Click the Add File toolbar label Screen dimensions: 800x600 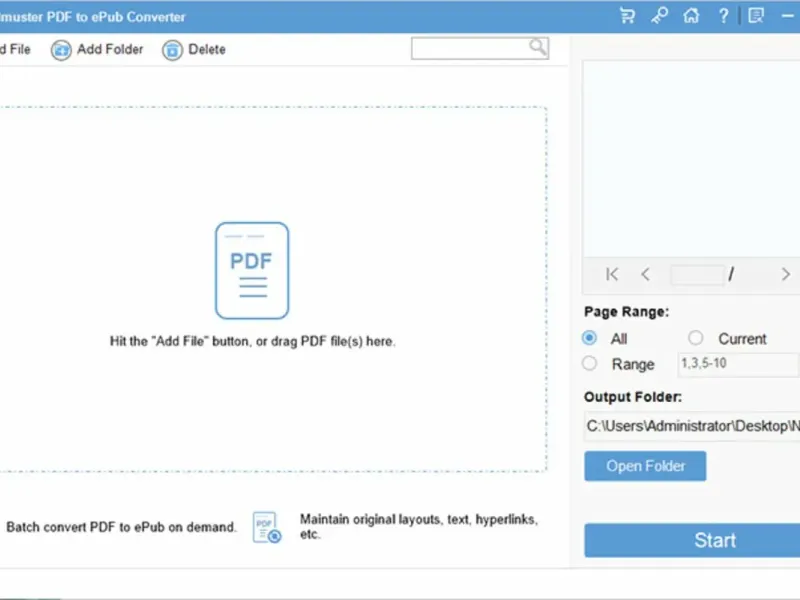15,49
